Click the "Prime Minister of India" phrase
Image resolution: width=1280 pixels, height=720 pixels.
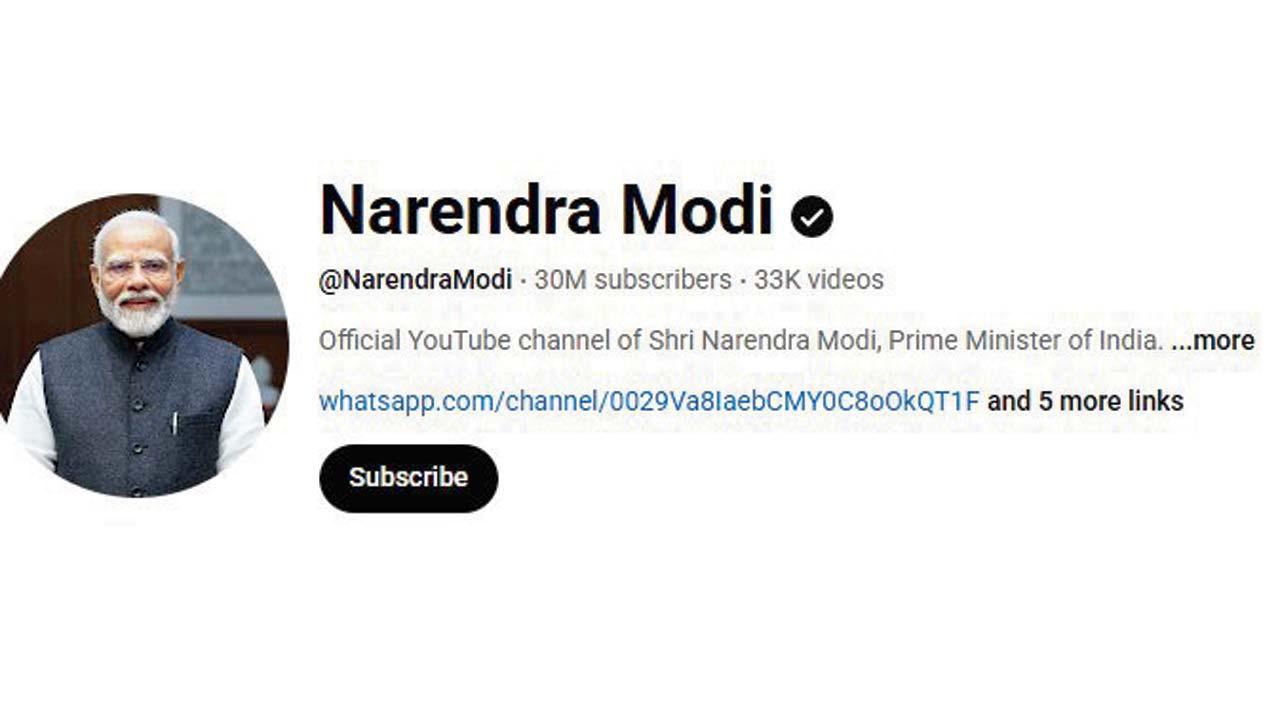click(x=1026, y=341)
